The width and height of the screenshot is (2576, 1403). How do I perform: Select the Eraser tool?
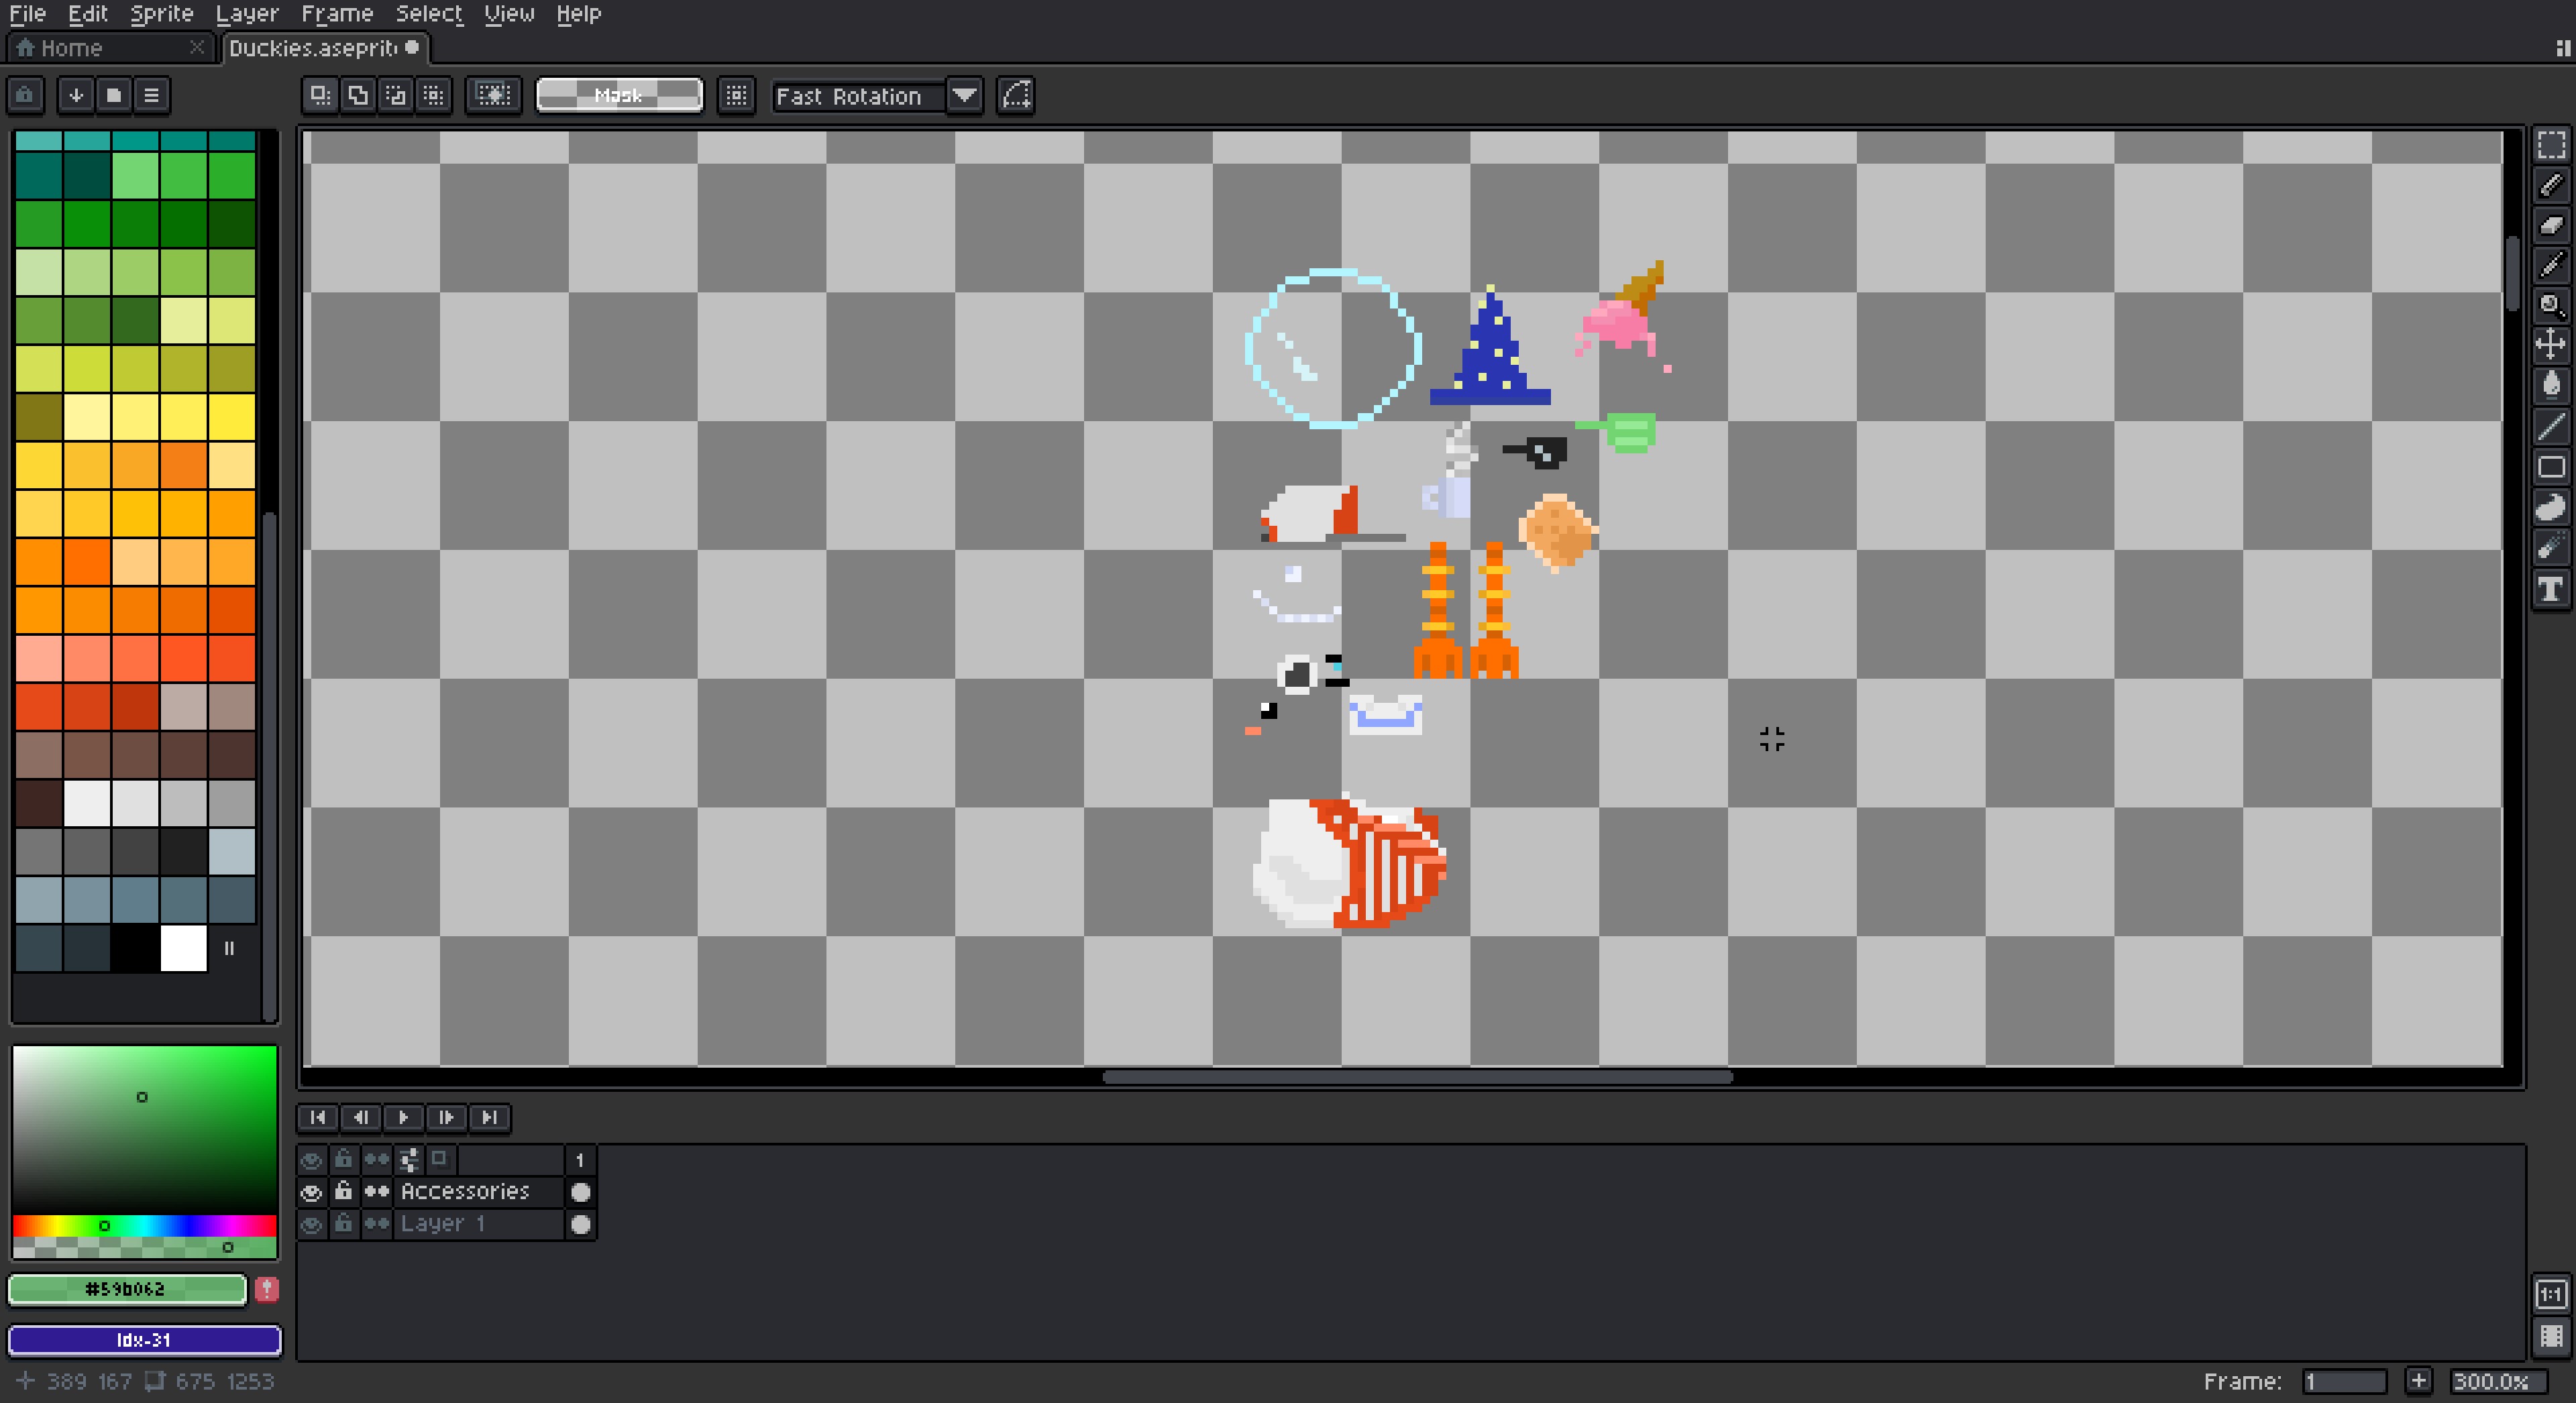pyautogui.click(x=2551, y=226)
